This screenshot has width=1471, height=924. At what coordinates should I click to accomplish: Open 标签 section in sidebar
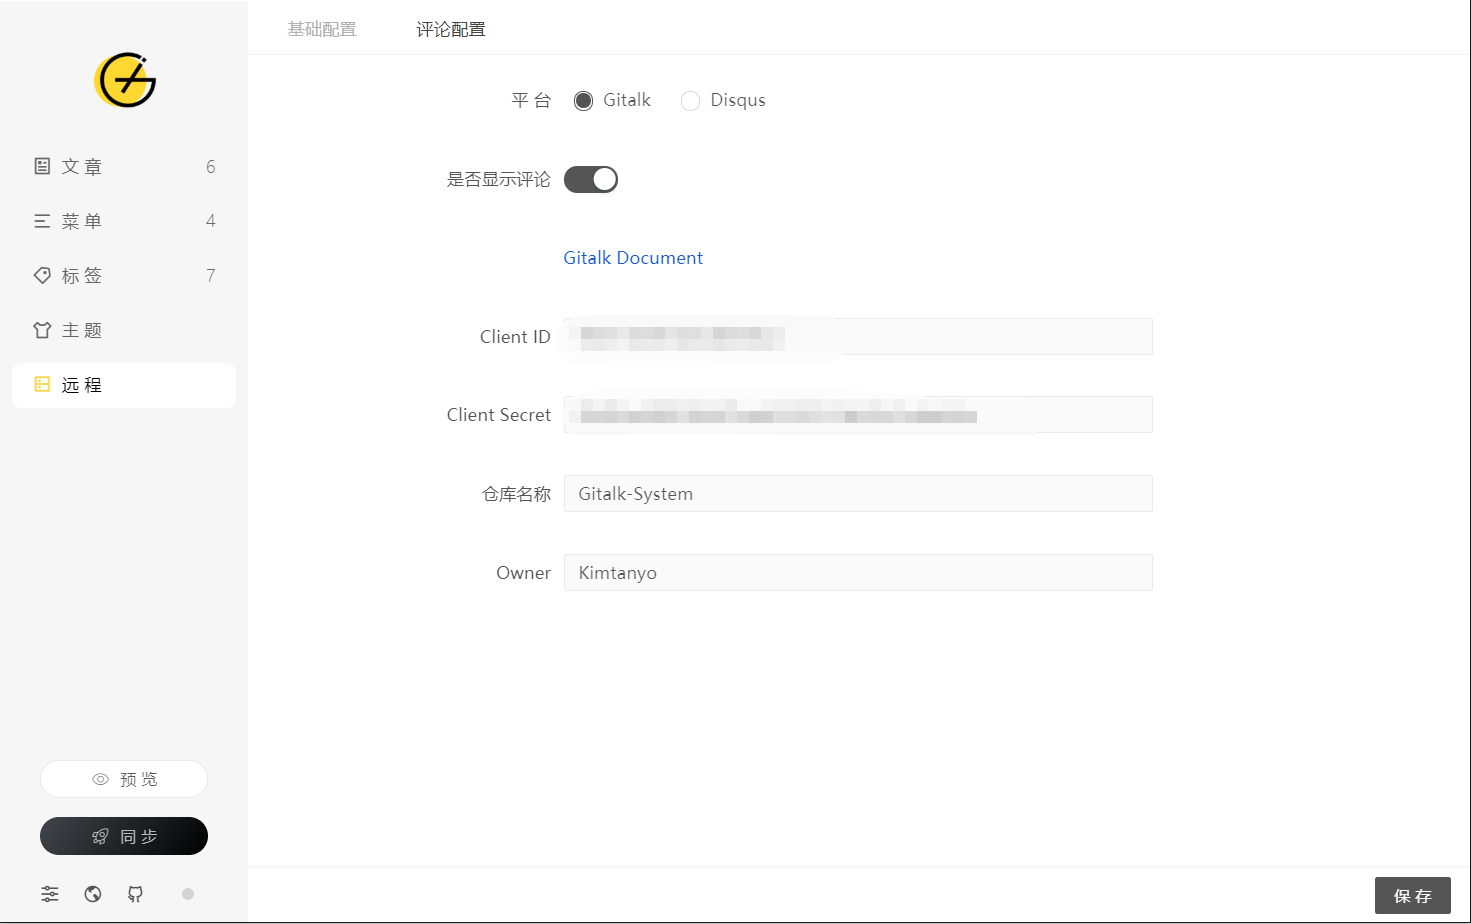[124, 275]
